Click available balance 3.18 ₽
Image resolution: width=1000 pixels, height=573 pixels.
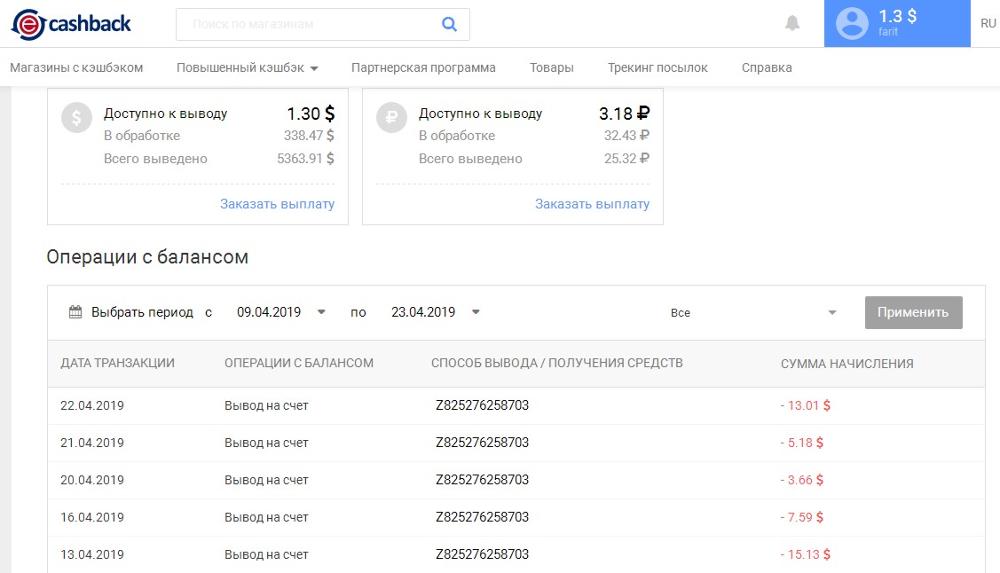coord(624,114)
